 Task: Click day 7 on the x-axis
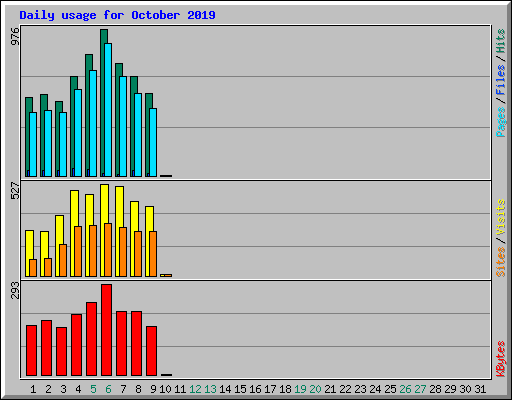(123, 389)
